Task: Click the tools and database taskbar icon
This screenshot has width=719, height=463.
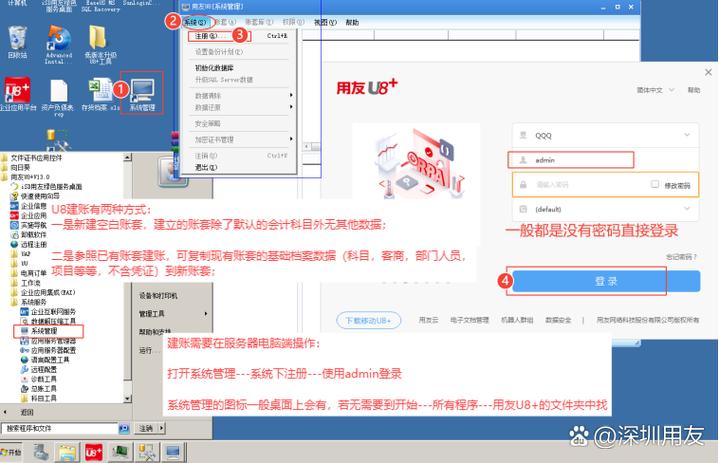Action: (x=147, y=452)
